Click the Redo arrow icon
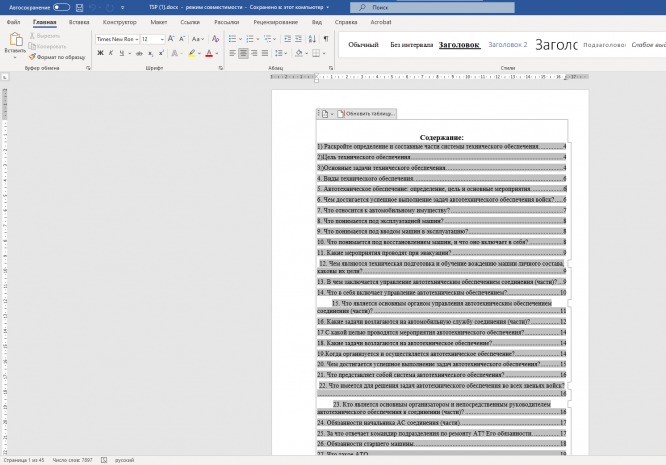 (x=110, y=7)
